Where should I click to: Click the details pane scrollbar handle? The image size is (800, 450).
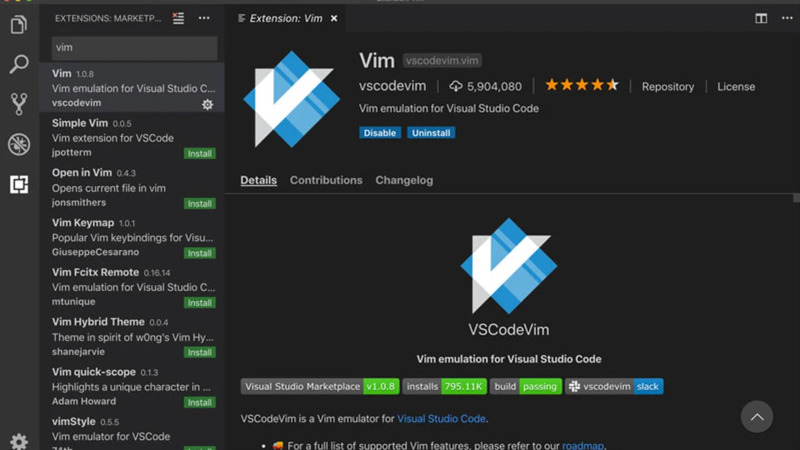point(796,198)
